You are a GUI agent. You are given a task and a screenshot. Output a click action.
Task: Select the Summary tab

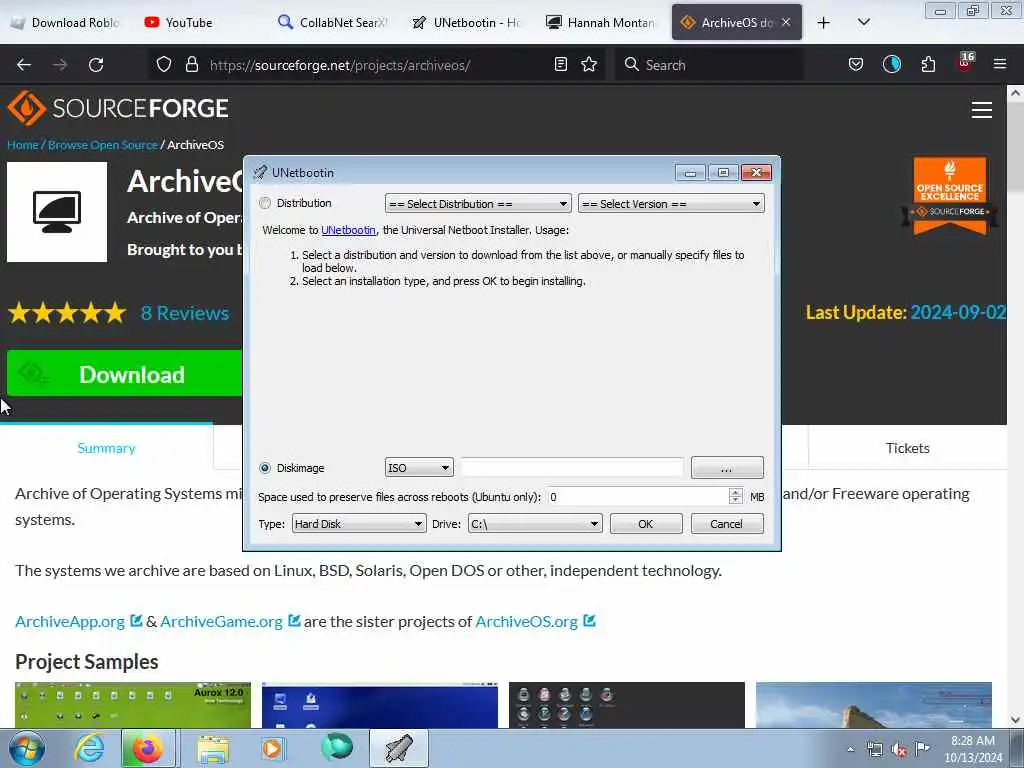[106, 448]
